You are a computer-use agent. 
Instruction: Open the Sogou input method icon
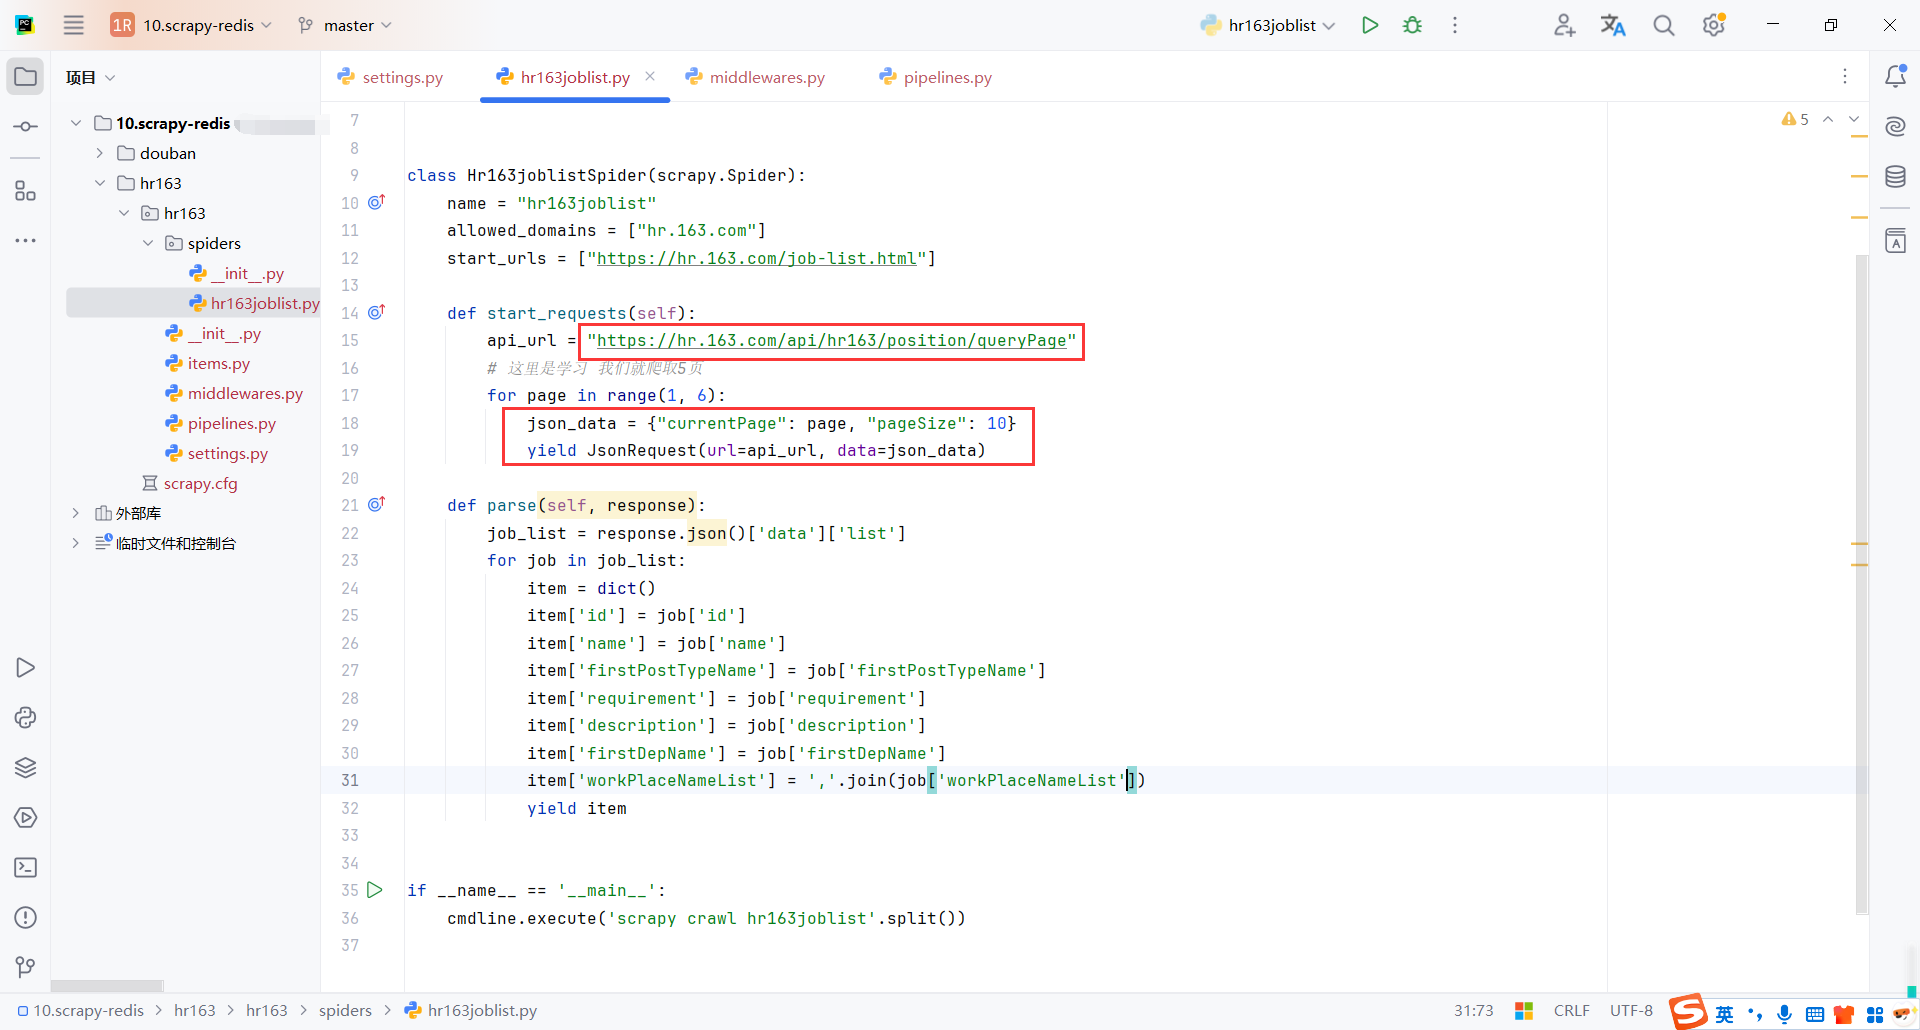pyautogui.click(x=1688, y=1012)
